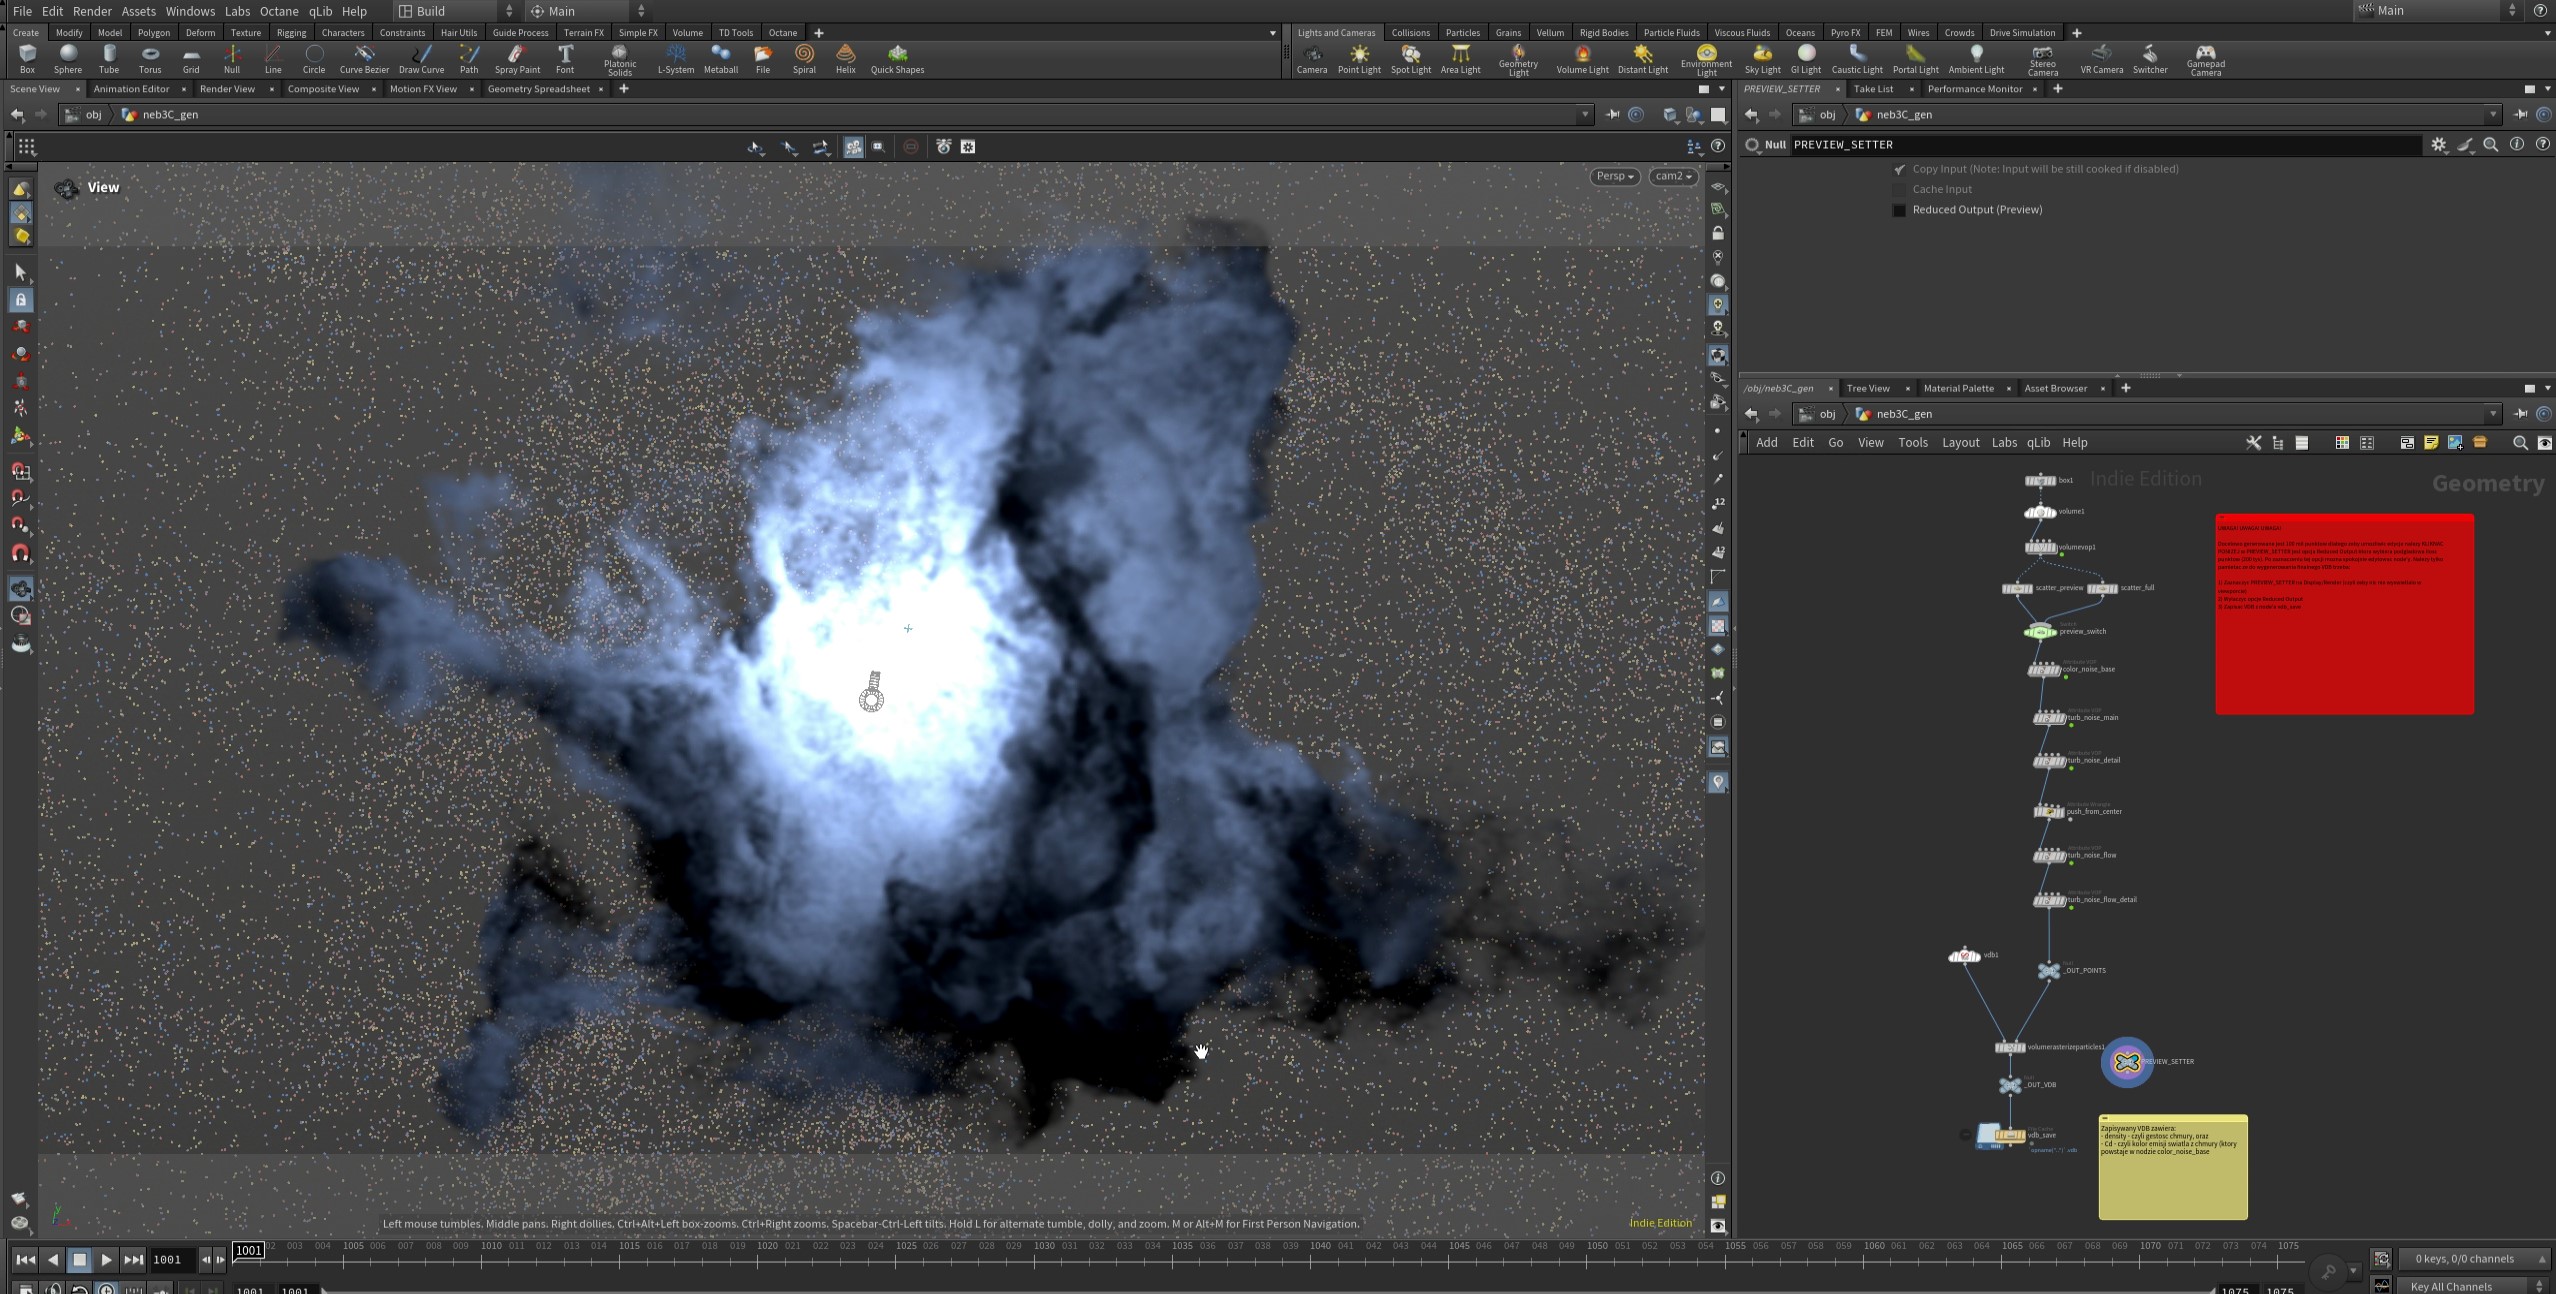Image resolution: width=2556 pixels, height=1294 pixels.
Task: Toggle the Cache Input checkbox
Action: pos(1899,189)
